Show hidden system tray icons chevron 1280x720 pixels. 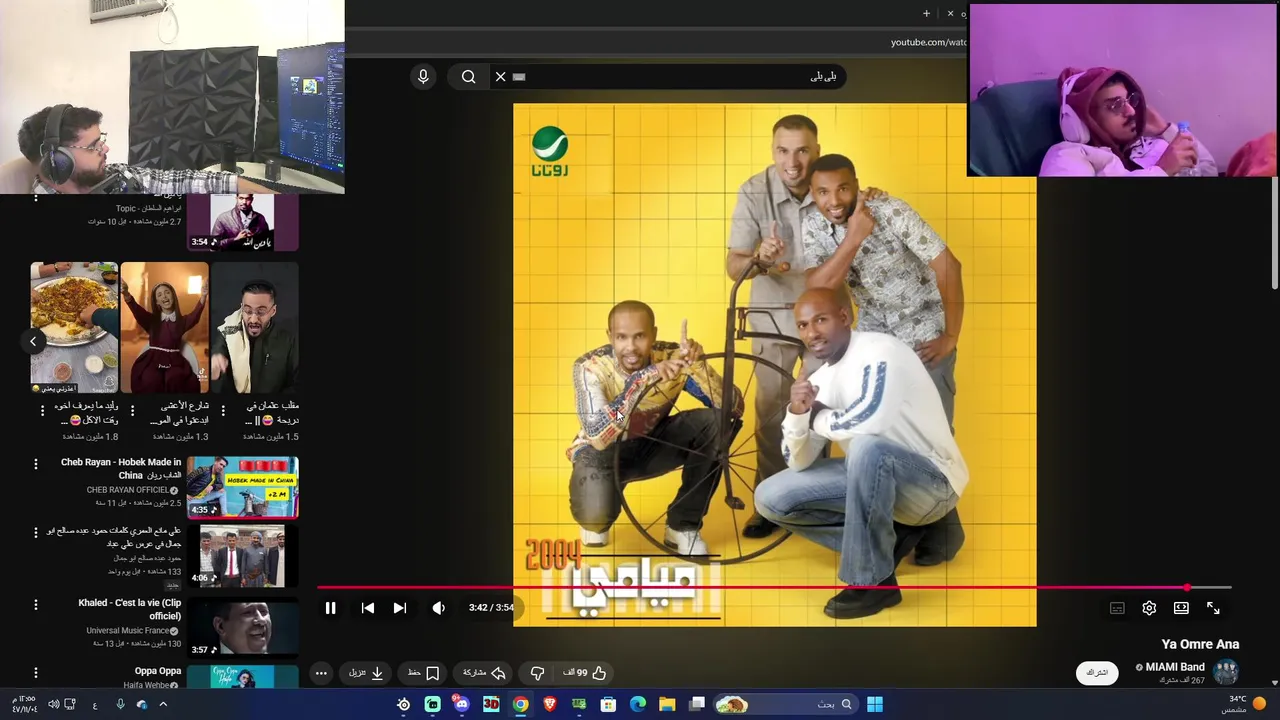tap(163, 704)
